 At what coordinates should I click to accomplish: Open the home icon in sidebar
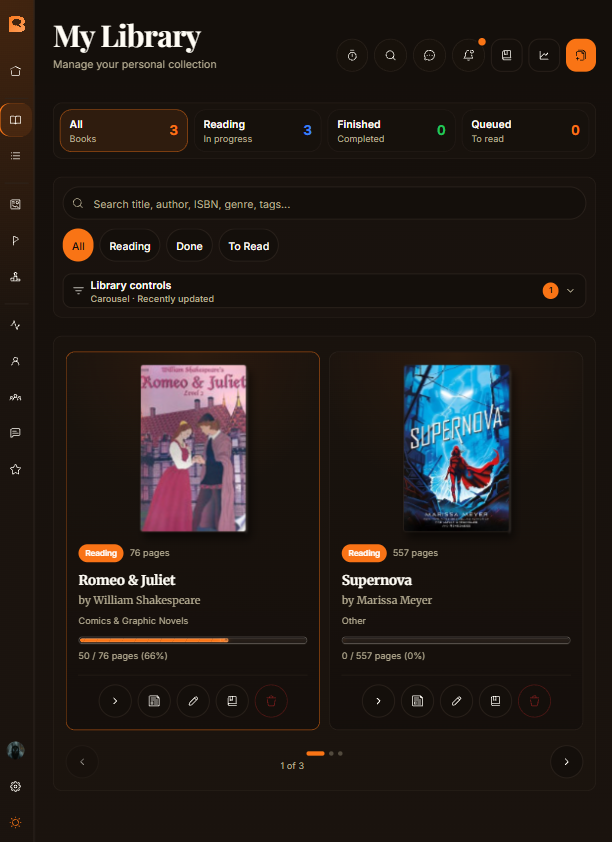coord(16,71)
